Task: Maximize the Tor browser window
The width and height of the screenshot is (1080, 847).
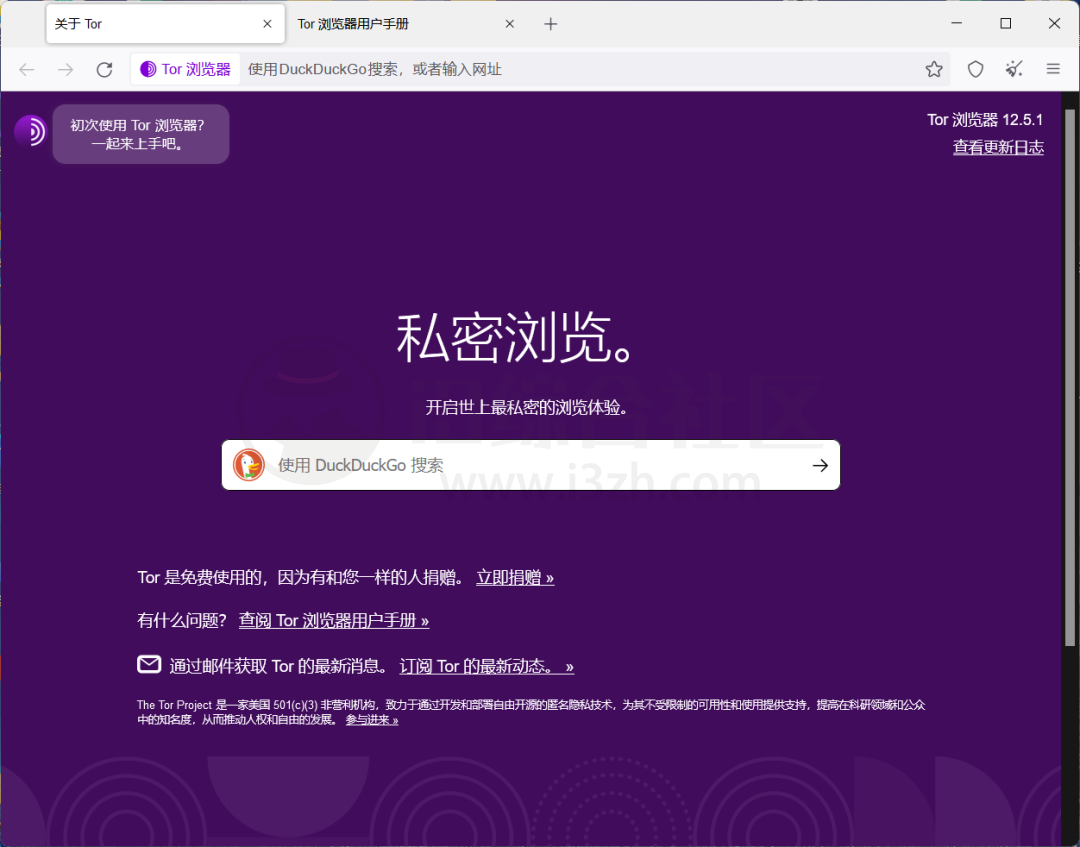Action: 1006,23
